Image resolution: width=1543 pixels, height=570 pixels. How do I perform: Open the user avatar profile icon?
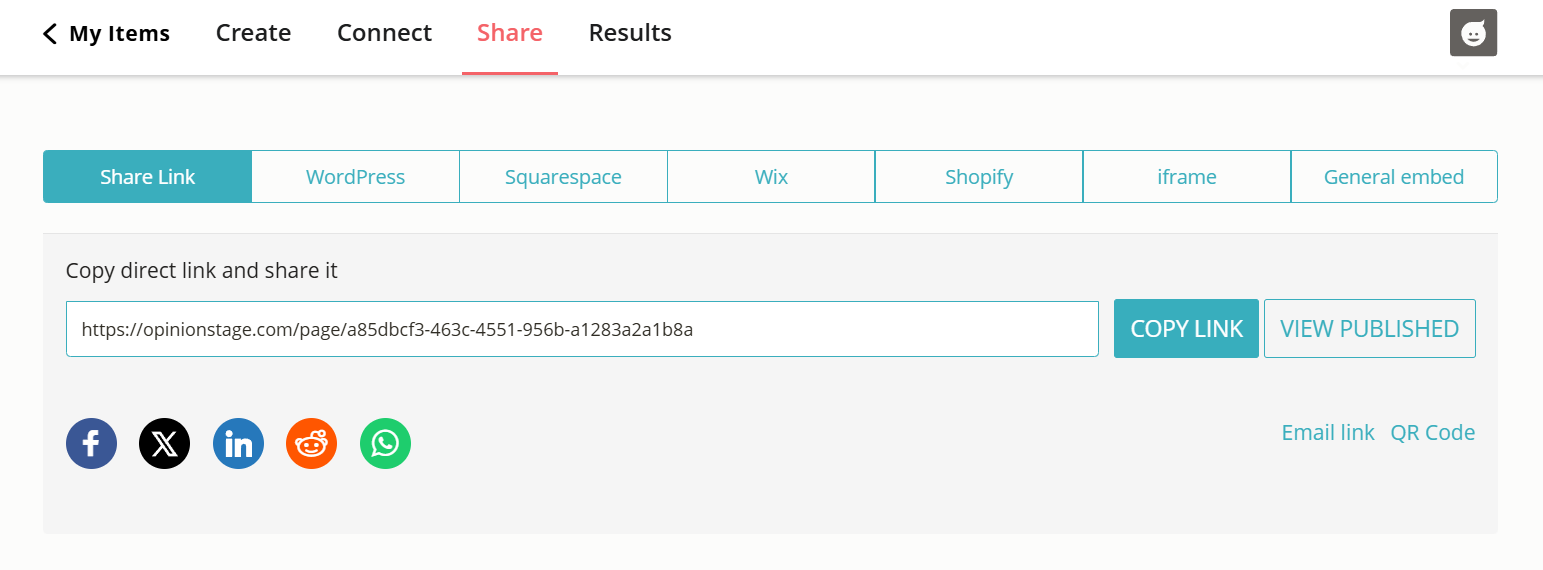point(1472,33)
